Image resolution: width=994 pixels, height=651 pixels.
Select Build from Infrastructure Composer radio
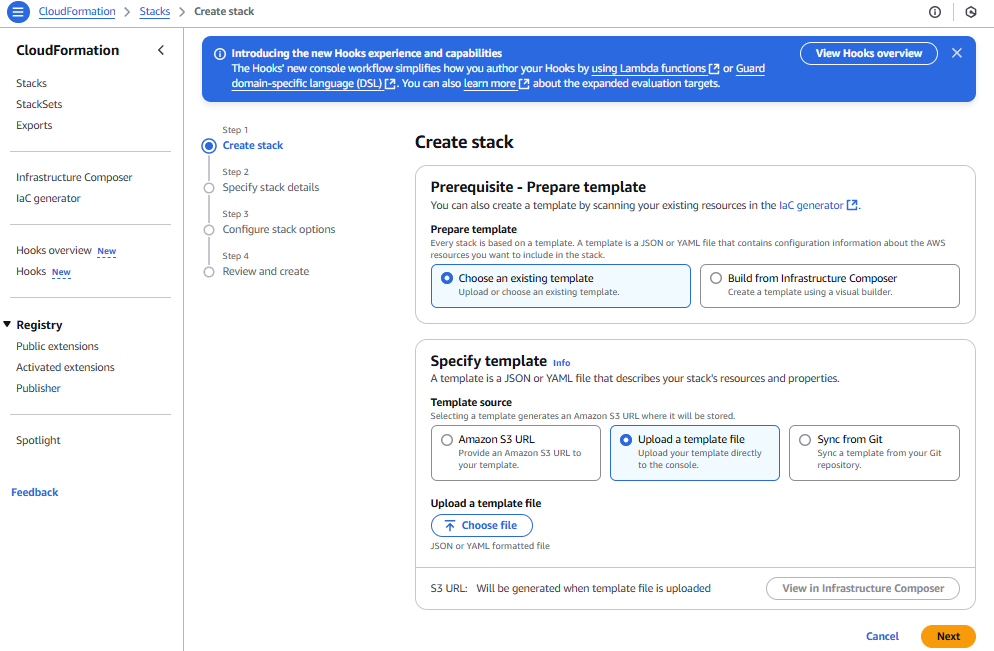716,278
